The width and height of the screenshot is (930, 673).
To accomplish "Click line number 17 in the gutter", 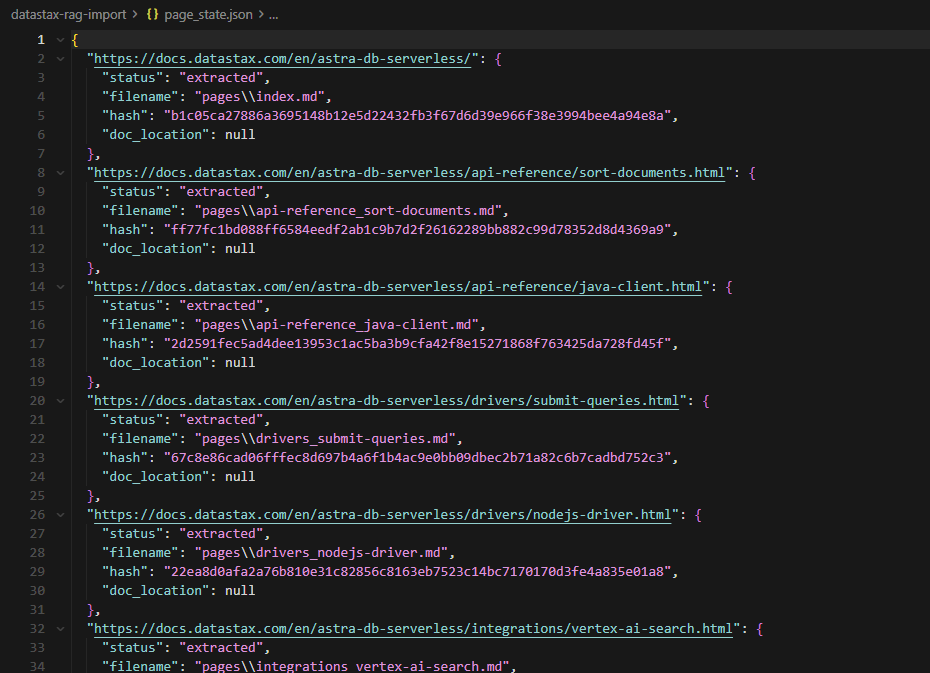I will tap(37, 344).
